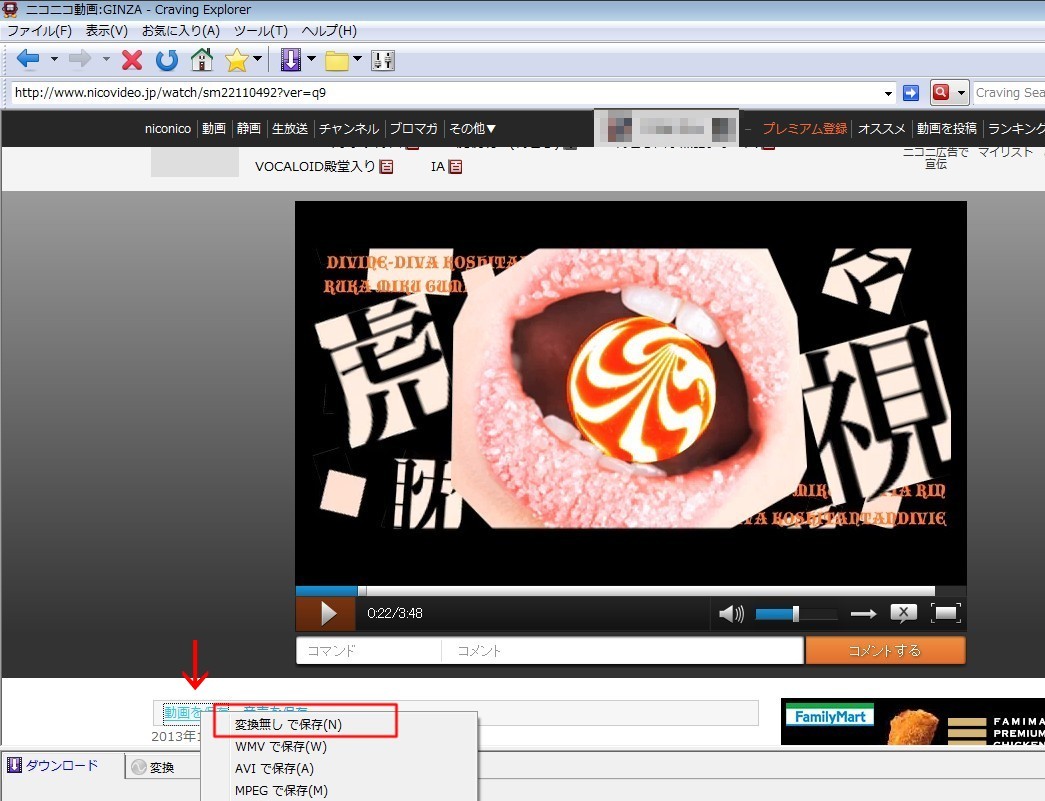Click the コメント text input field
The image size is (1045, 801).
622,651
